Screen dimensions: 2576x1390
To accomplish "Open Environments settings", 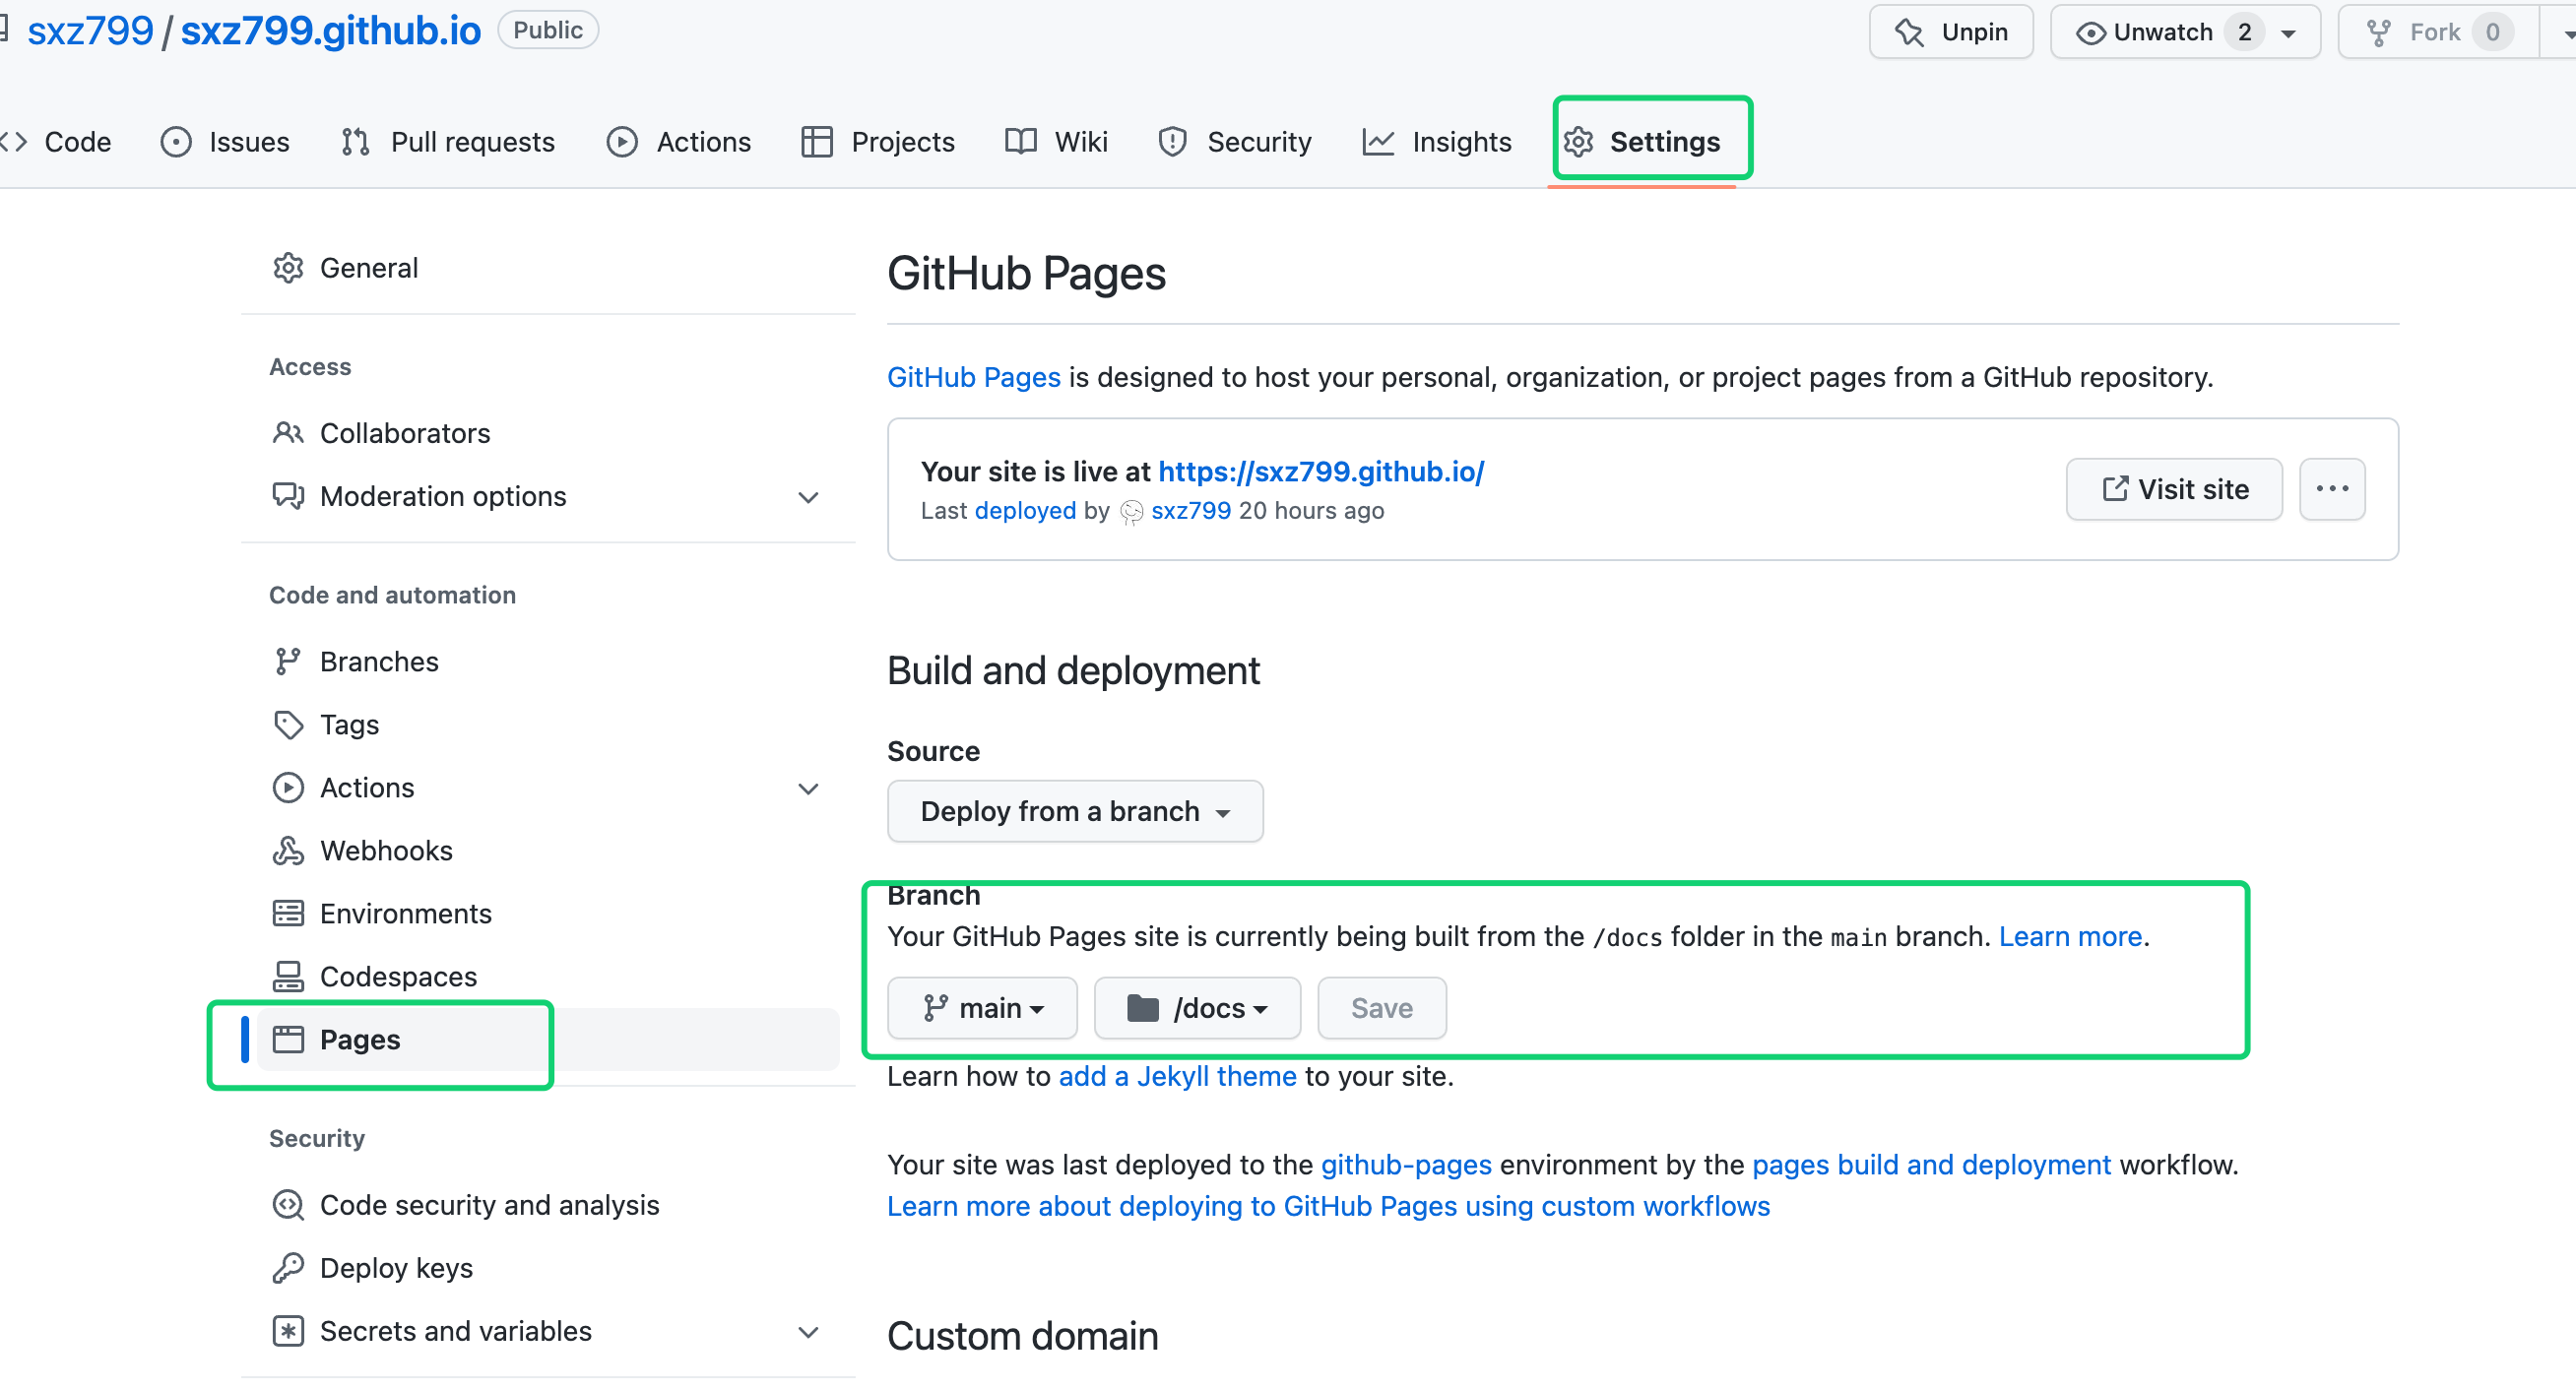I will point(547,913).
